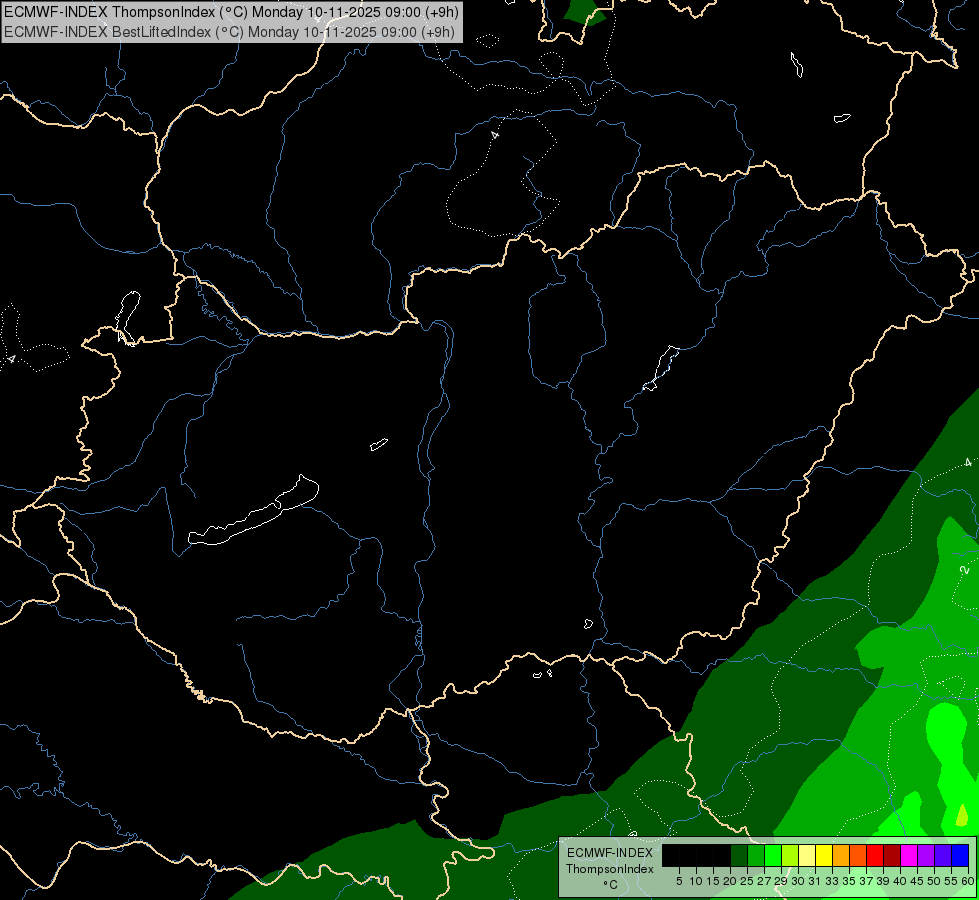Select the pale yellow 30-31 legend swatch
Screen dimensions: 979x900
[x=807, y=855]
